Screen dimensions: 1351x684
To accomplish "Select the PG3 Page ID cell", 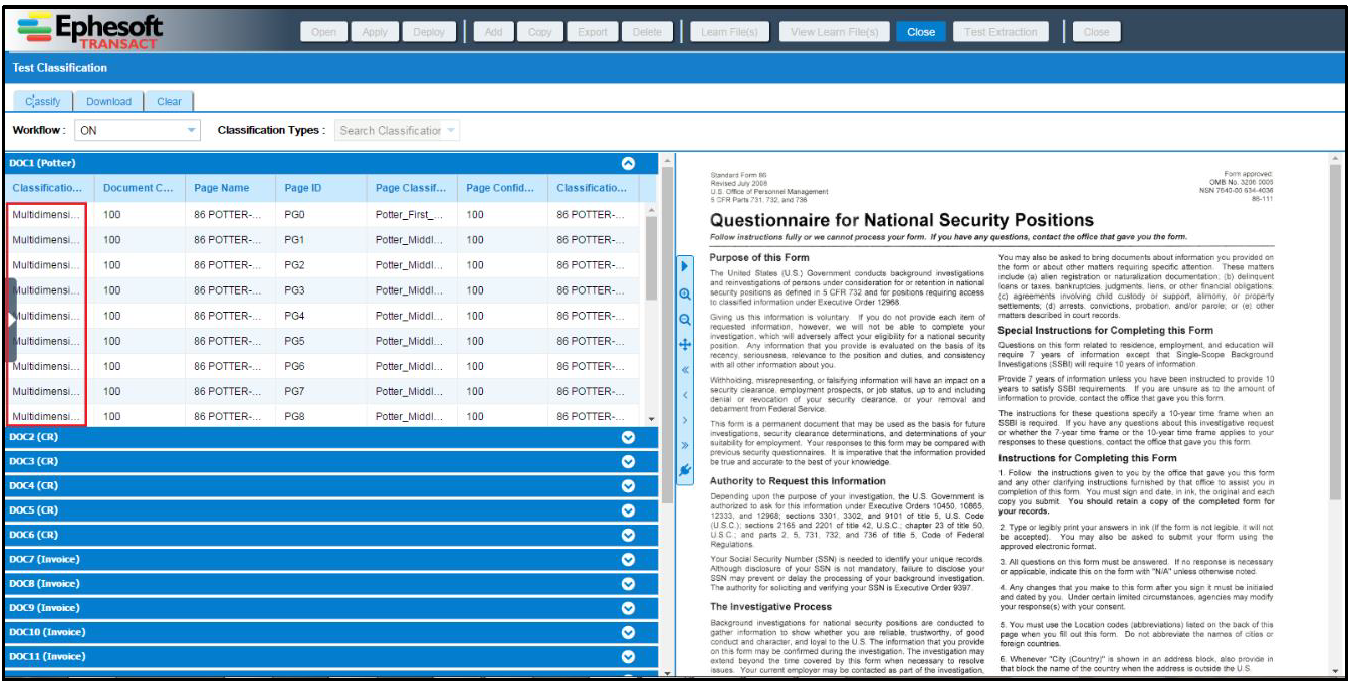I will (320, 290).
